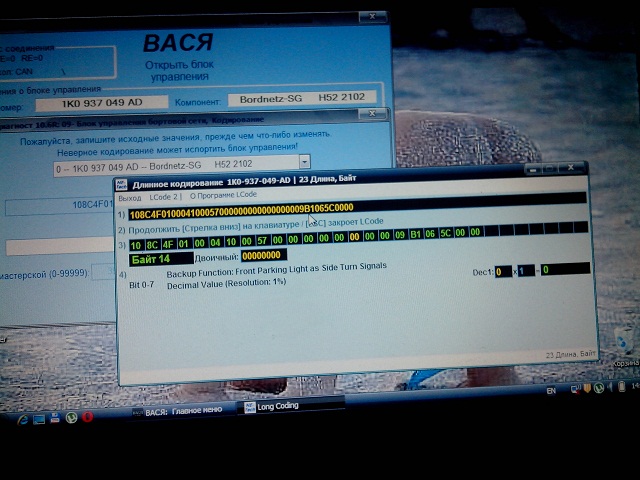This screenshot has width=640, height=480.
Task: Close the ВАСЯ main window
Action: 372,17
